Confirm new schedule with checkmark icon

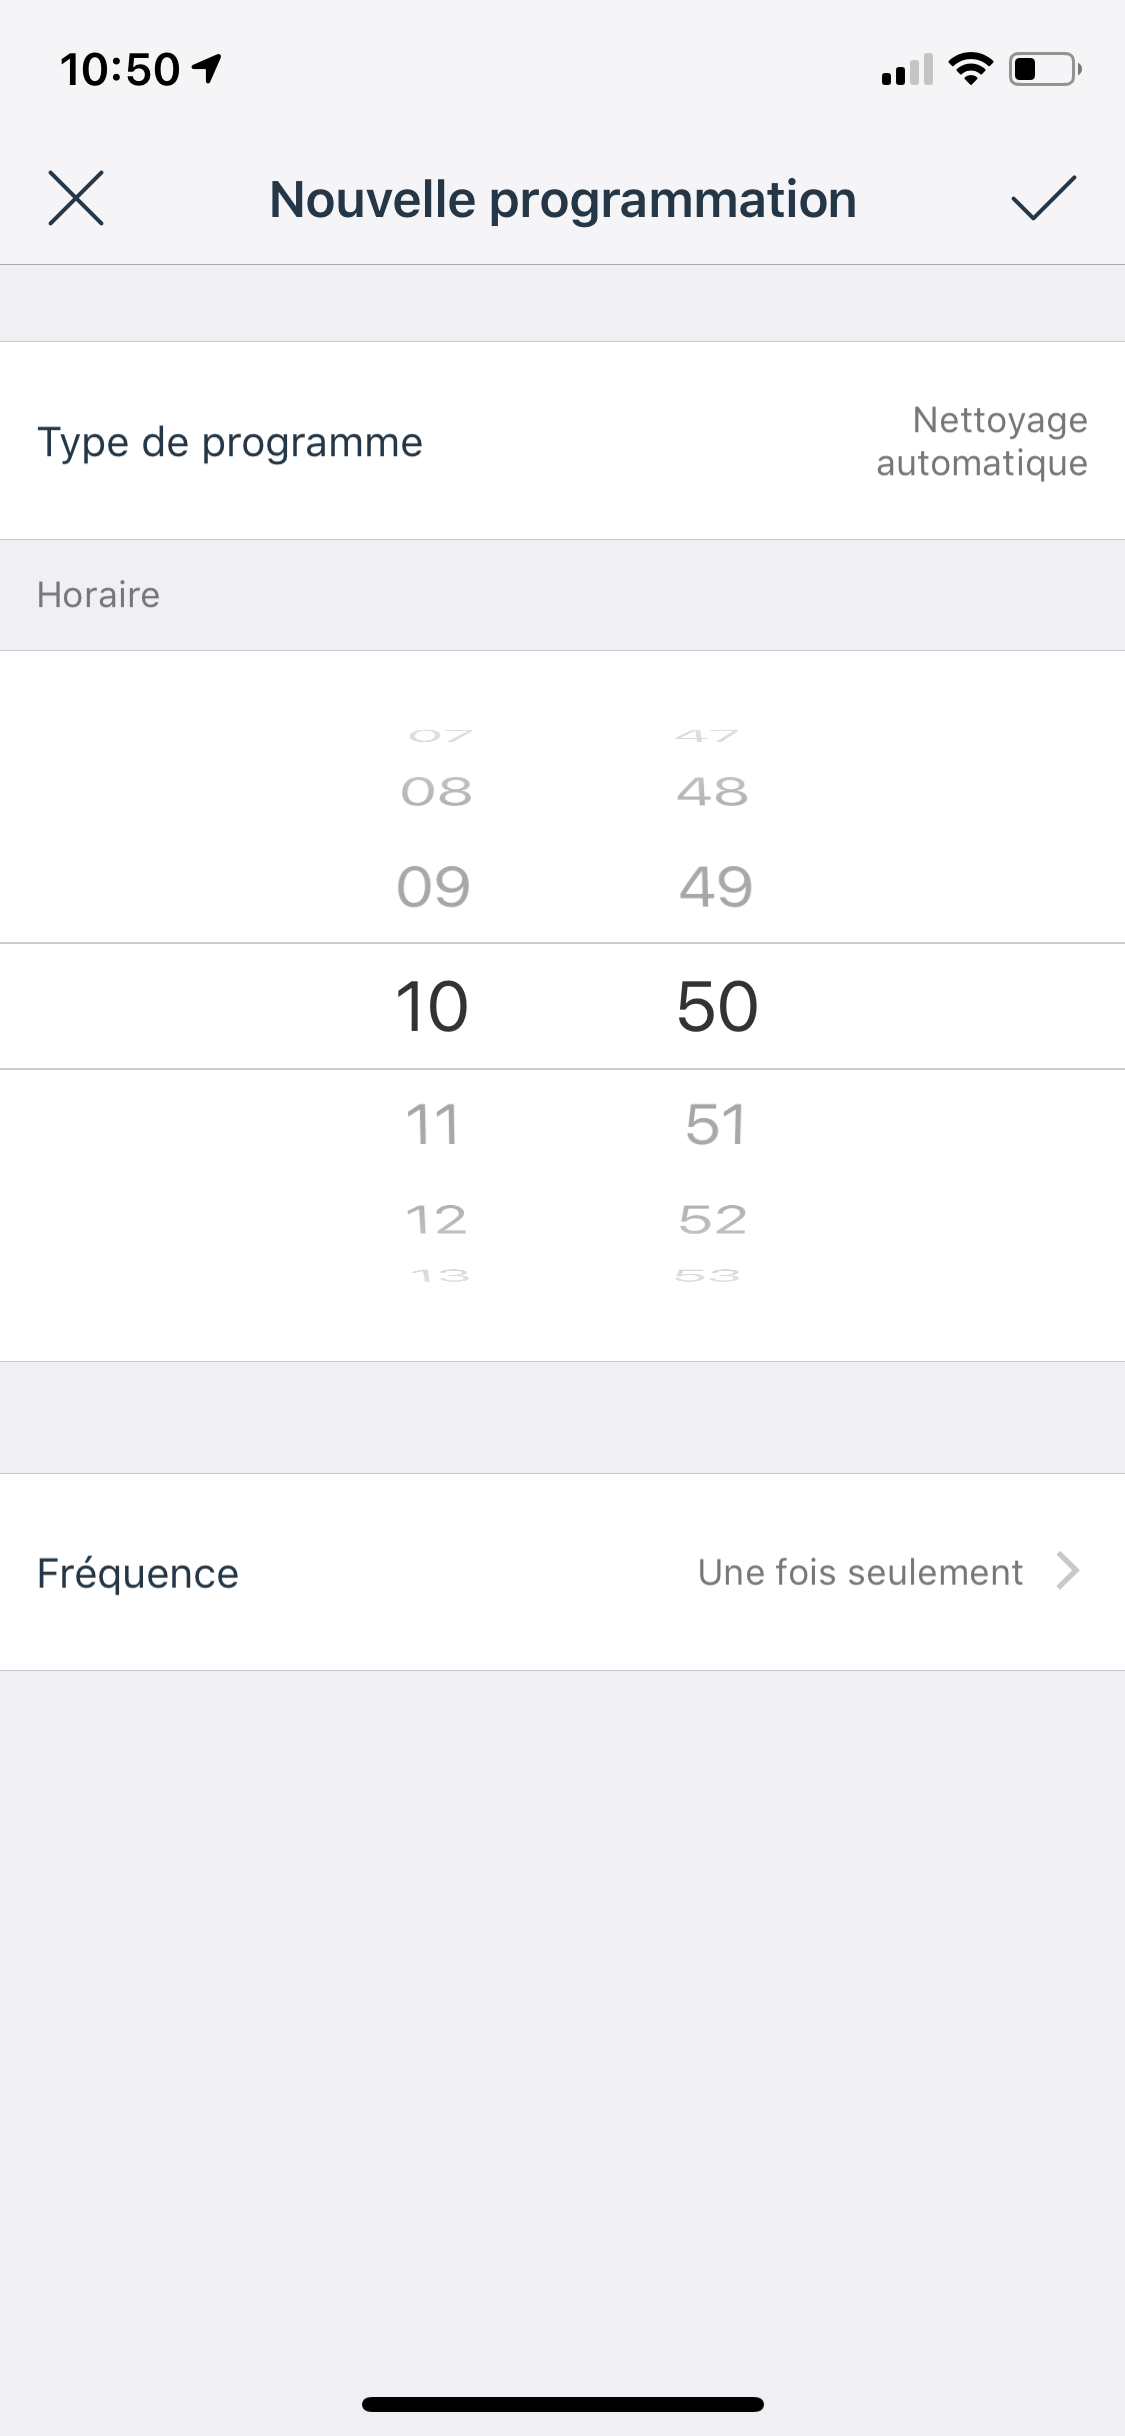(1043, 198)
